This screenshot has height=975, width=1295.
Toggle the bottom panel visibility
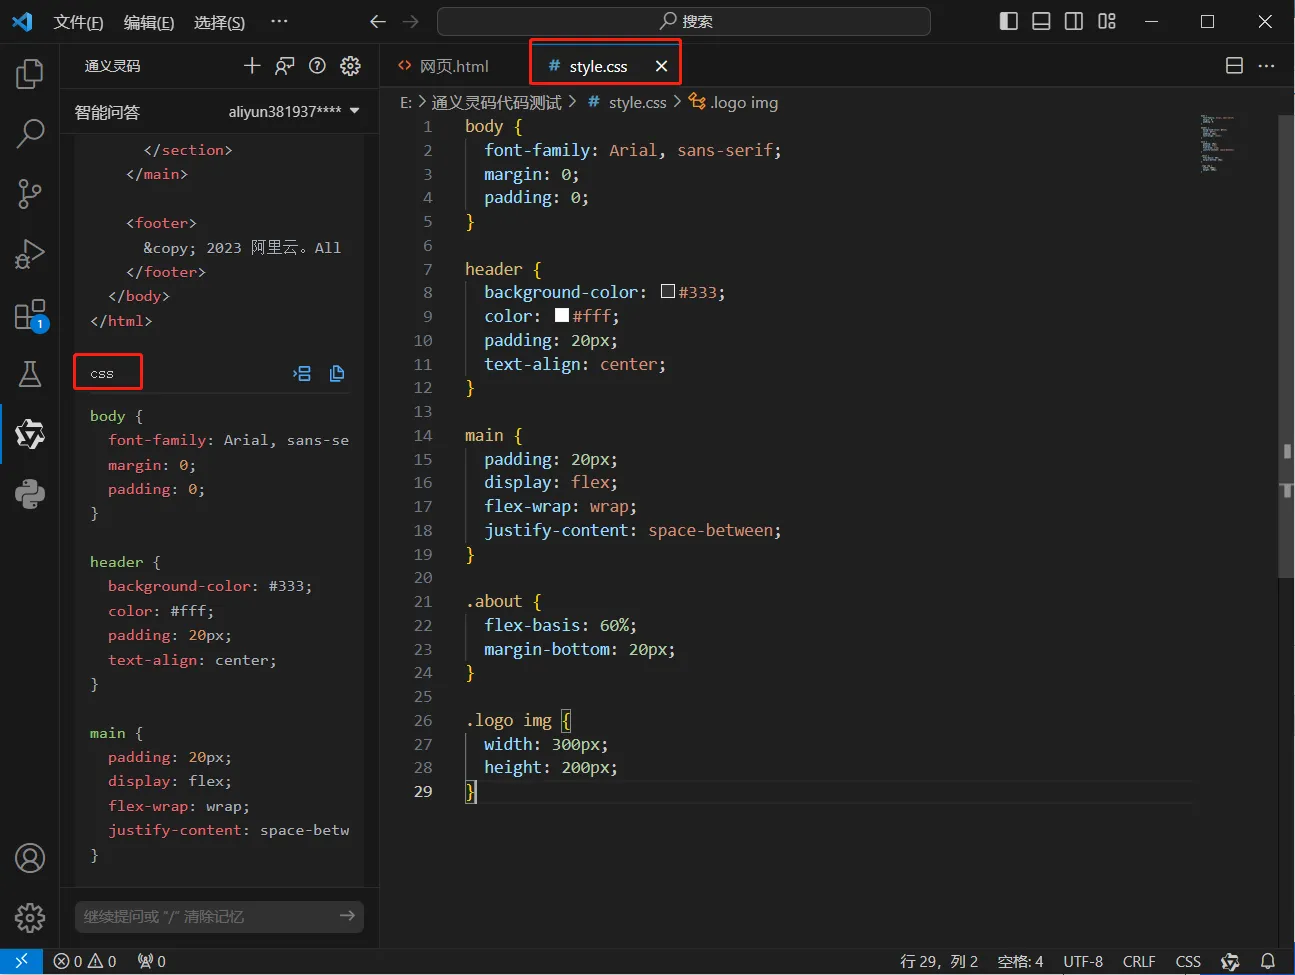(1041, 21)
